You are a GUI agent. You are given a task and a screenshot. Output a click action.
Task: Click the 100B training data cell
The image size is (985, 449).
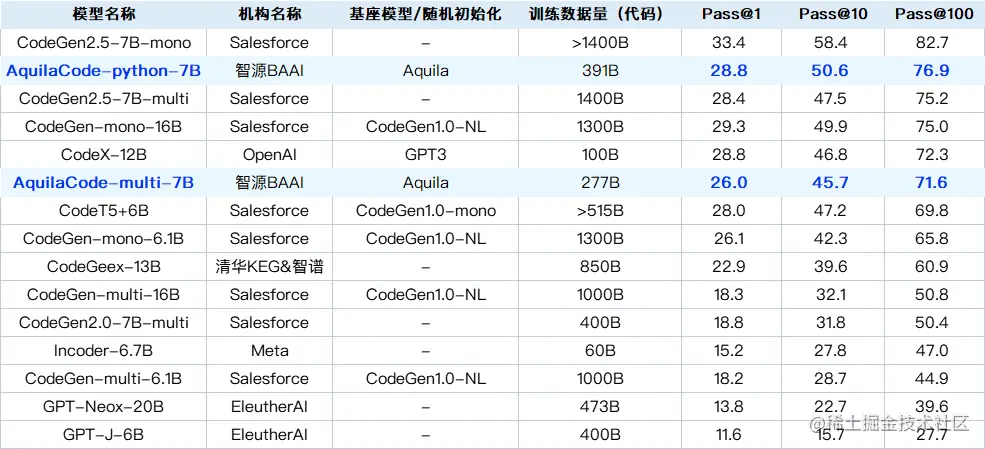pyautogui.click(x=600, y=154)
